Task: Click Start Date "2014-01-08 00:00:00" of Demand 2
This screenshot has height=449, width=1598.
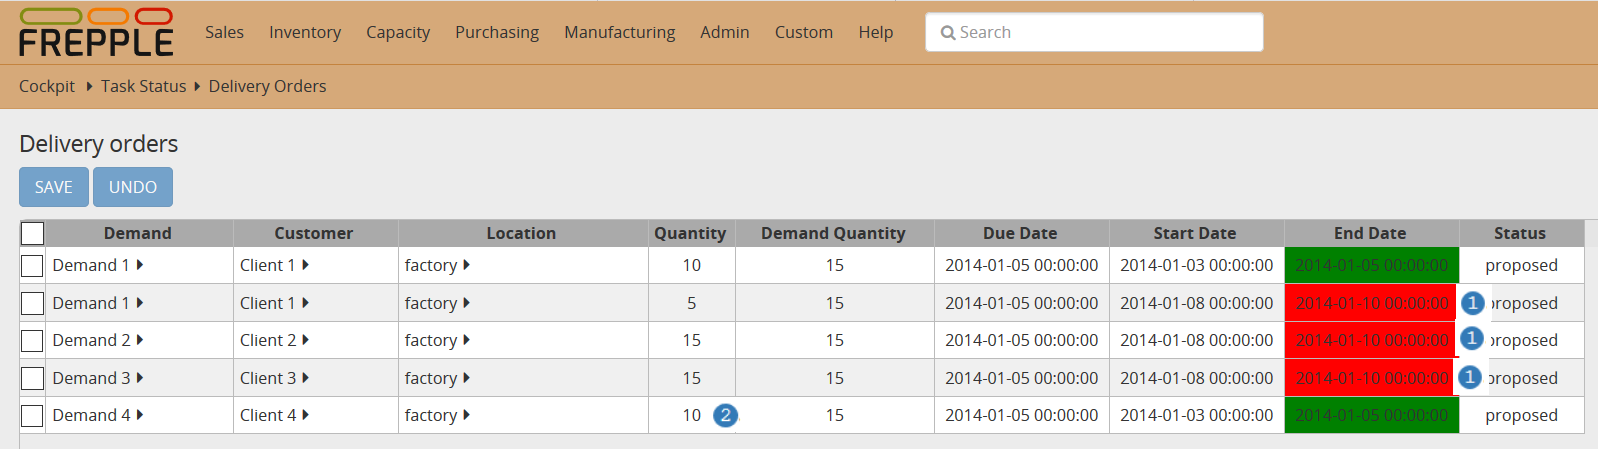Action: click(1197, 340)
